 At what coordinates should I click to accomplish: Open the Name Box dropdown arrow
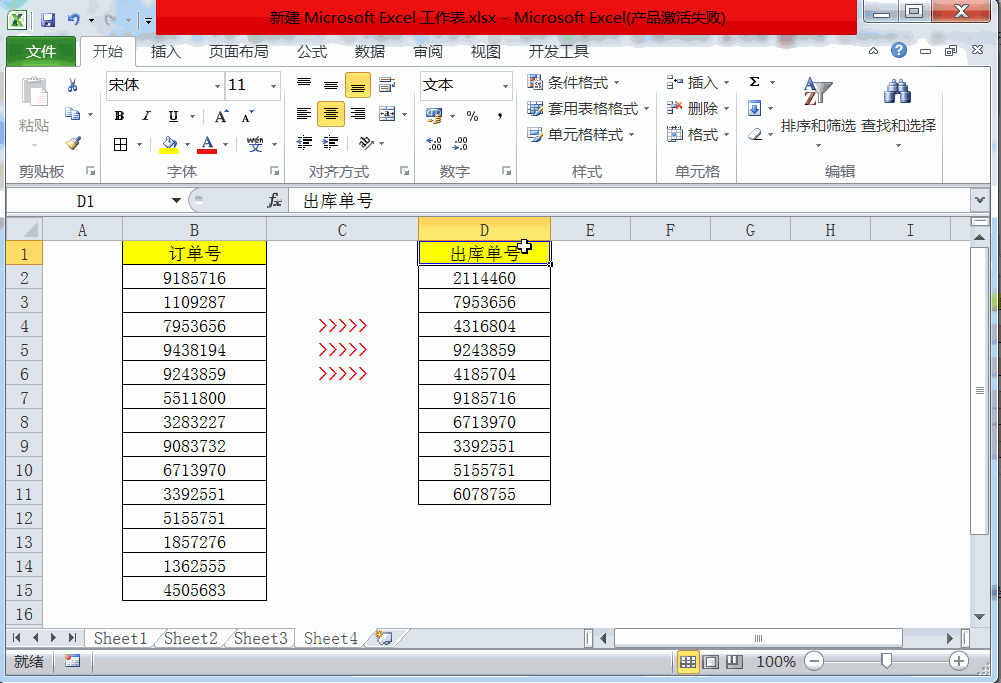tap(176, 201)
